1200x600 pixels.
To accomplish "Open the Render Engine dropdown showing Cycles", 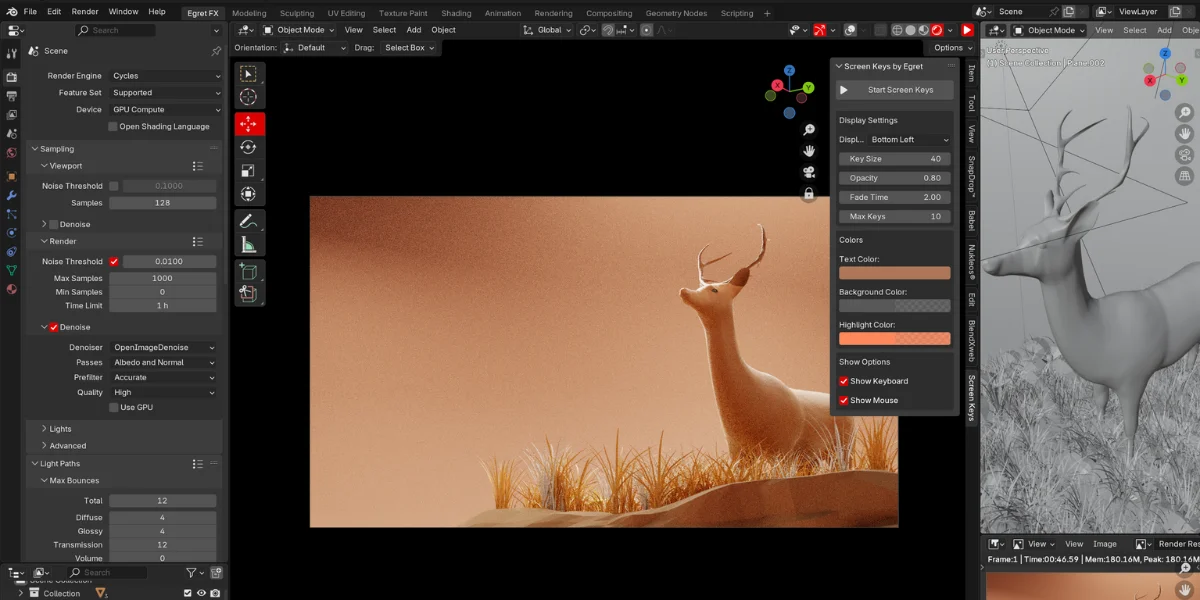I will [x=163, y=75].
